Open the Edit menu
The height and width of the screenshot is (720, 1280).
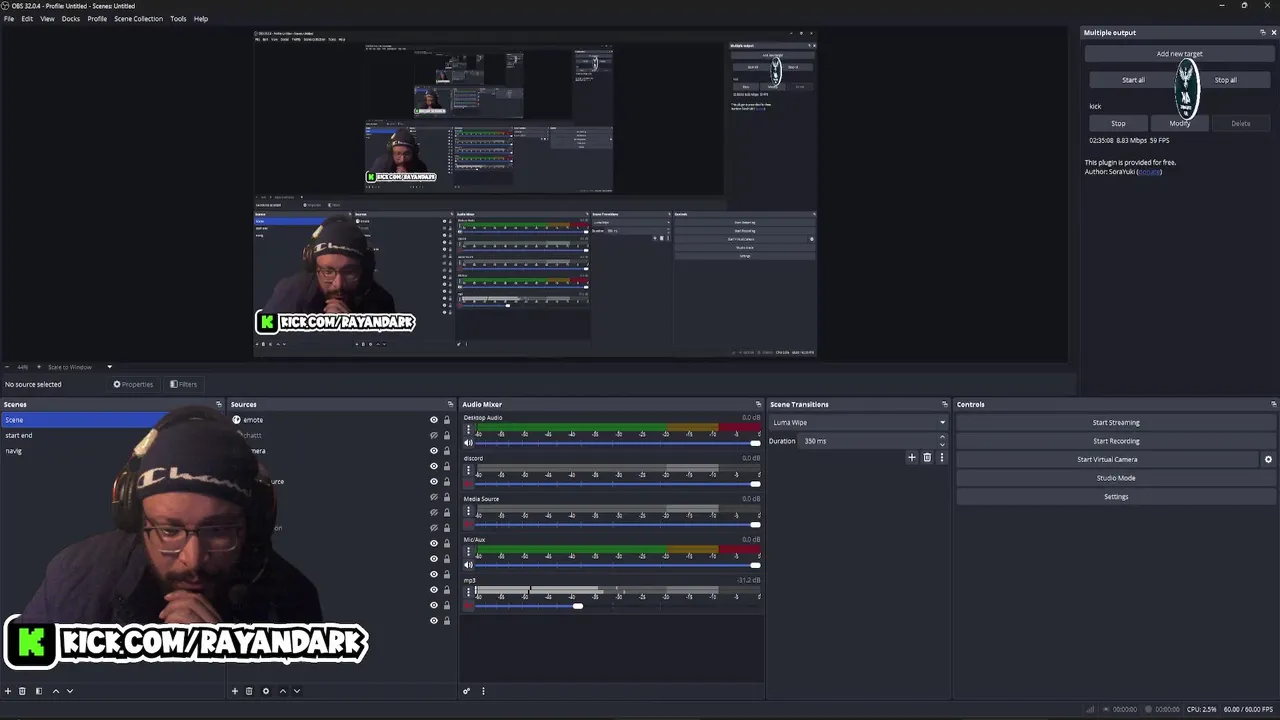click(x=27, y=19)
